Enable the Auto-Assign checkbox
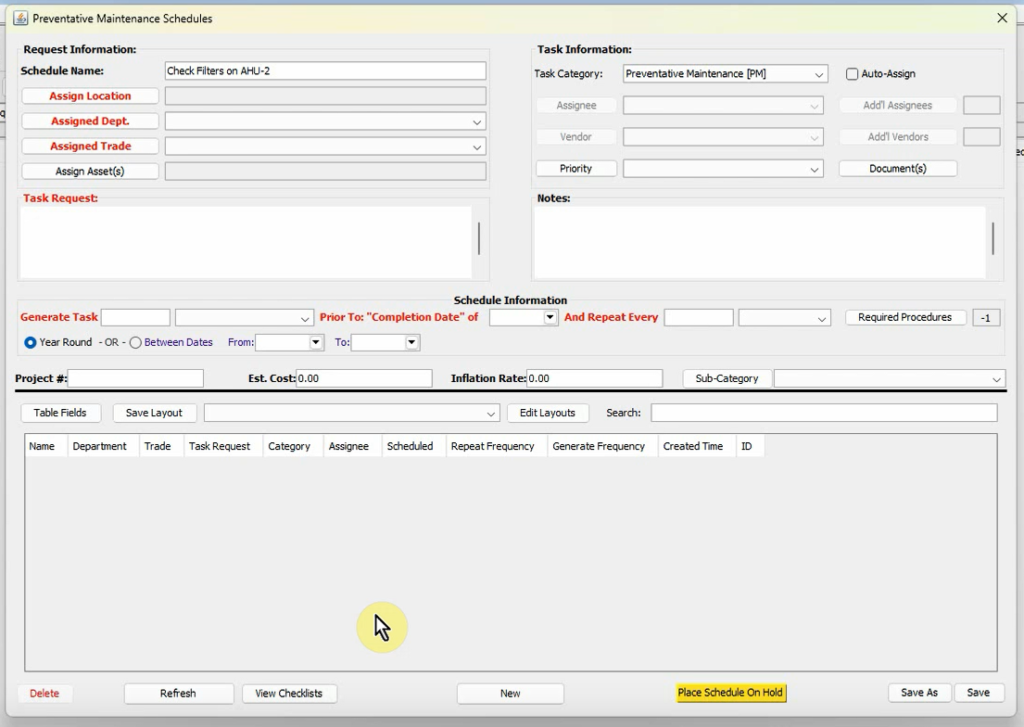The width and height of the screenshot is (1024, 727). point(852,74)
